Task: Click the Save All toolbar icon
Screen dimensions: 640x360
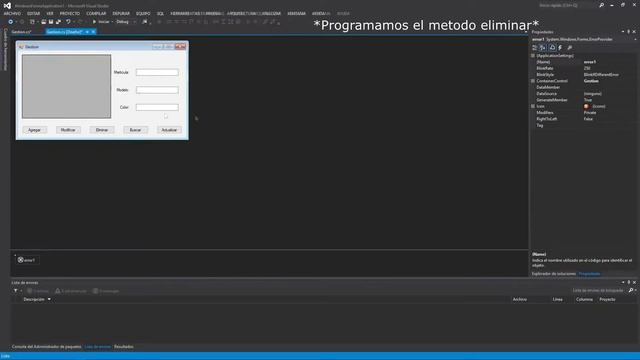Action: [x=58, y=22]
